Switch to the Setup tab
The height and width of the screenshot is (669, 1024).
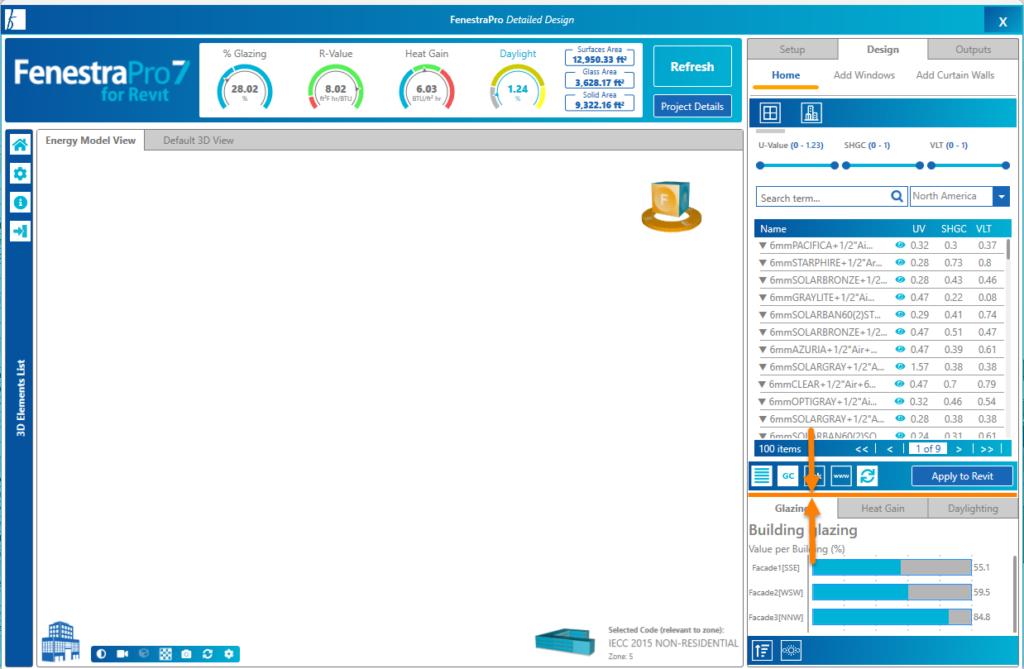click(792, 50)
